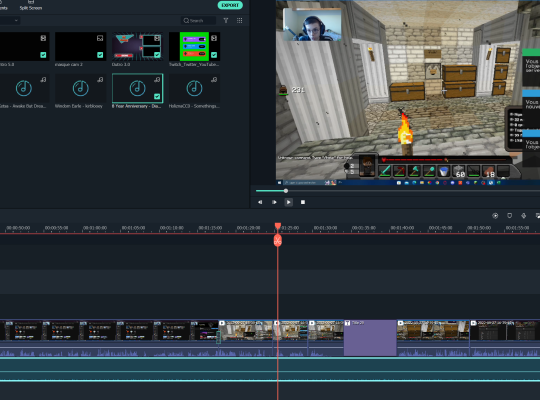
Task: Stop the preview playback
Action: point(303,202)
